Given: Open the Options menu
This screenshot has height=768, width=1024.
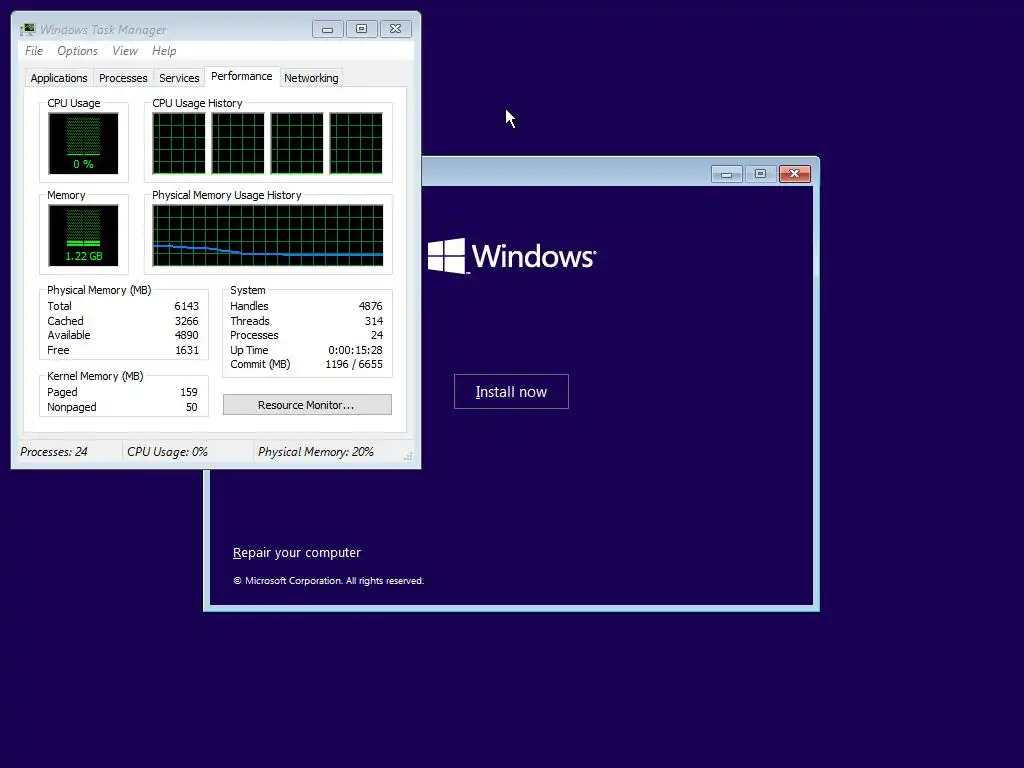Looking at the screenshot, I should point(77,51).
